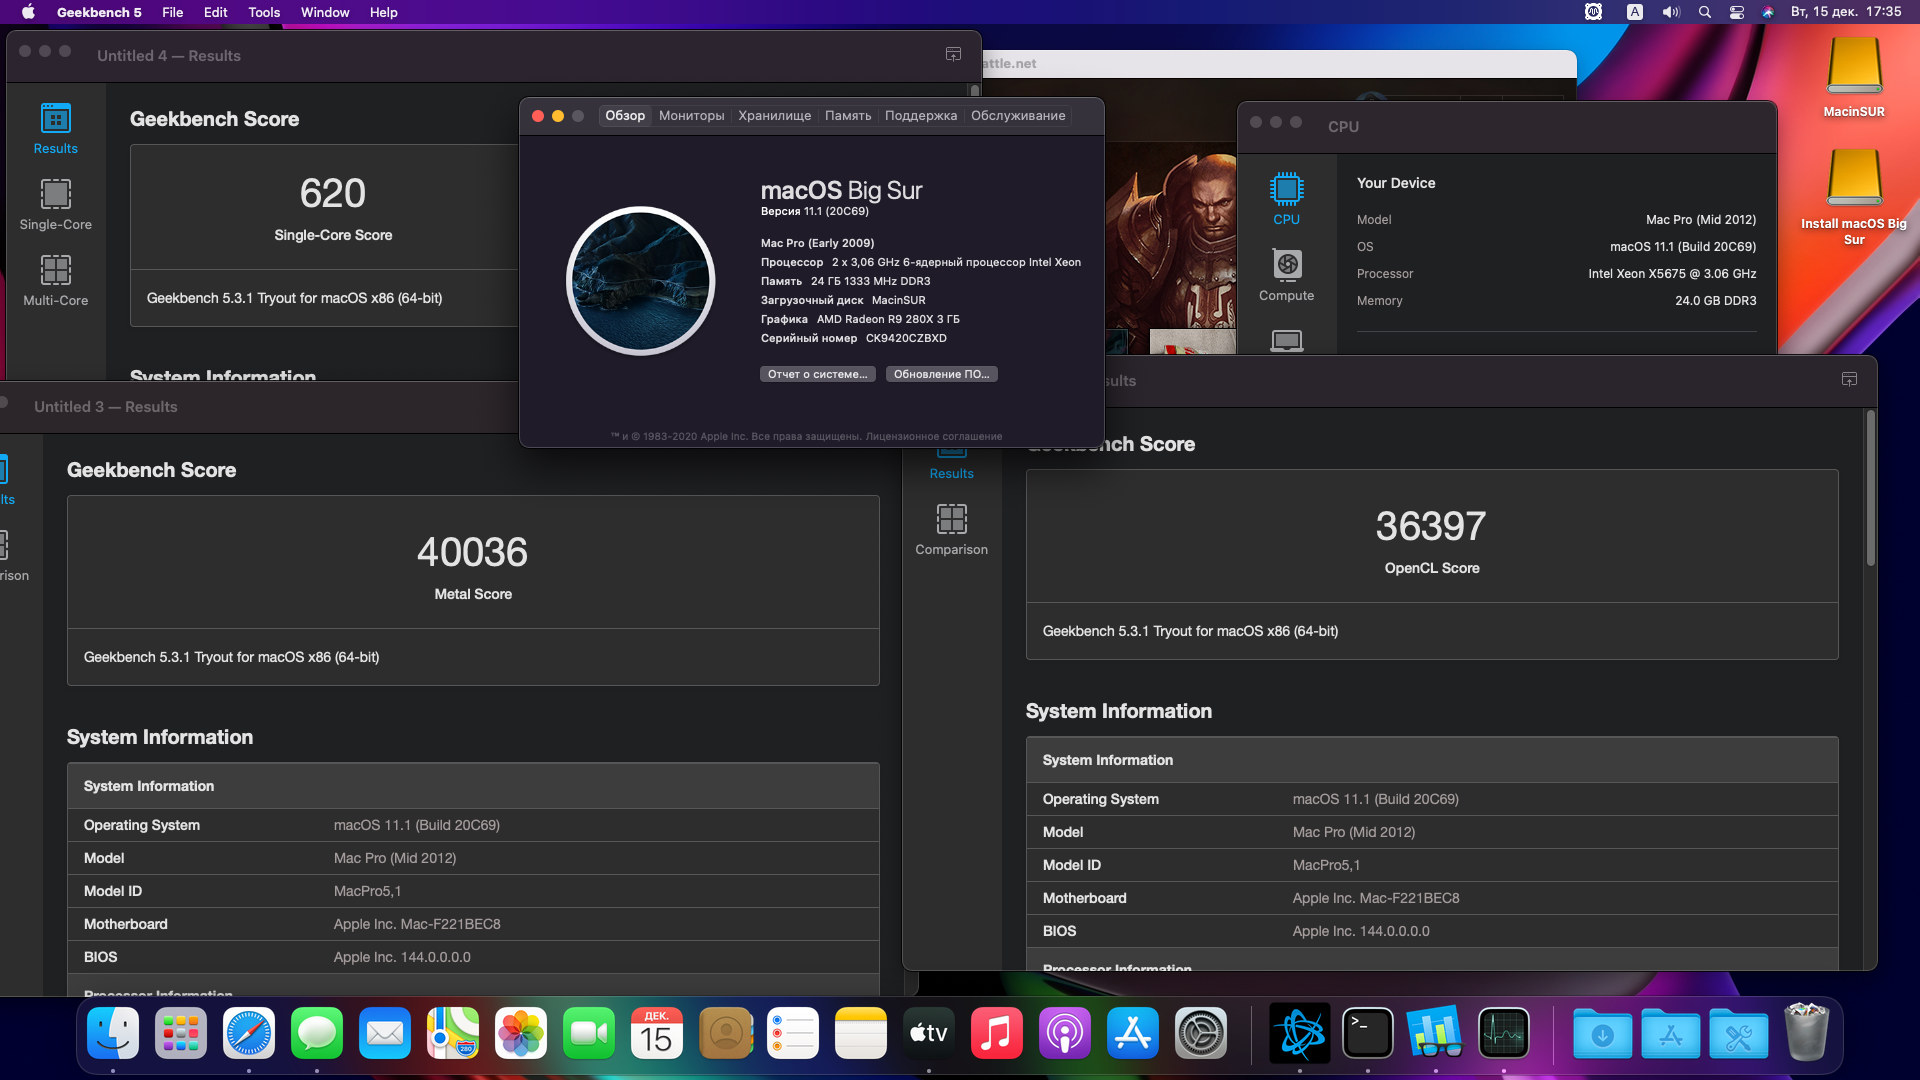The height and width of the screenshot is (1080, 1920).
Task: Launch Terminal from the Dock
Action: (x=1367, y=1034)
